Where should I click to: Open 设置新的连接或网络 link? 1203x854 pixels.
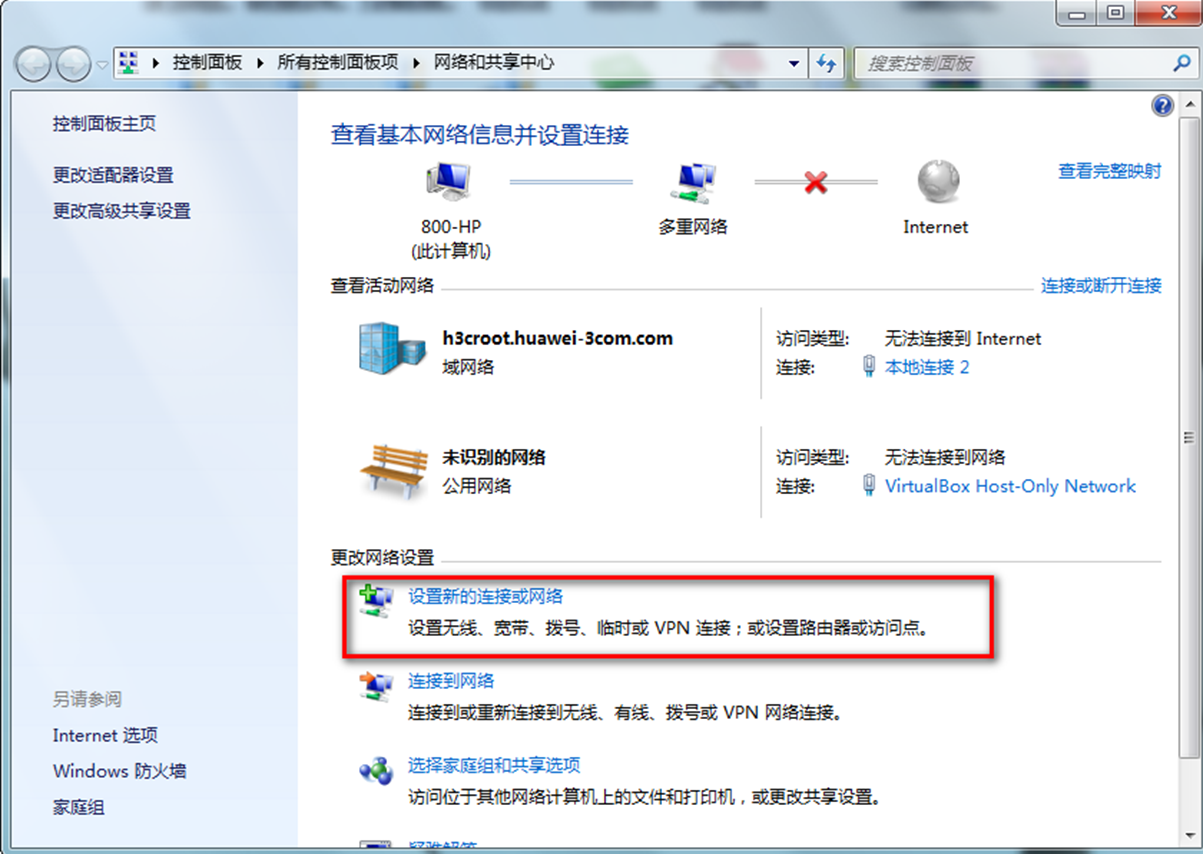pos(486,596)
